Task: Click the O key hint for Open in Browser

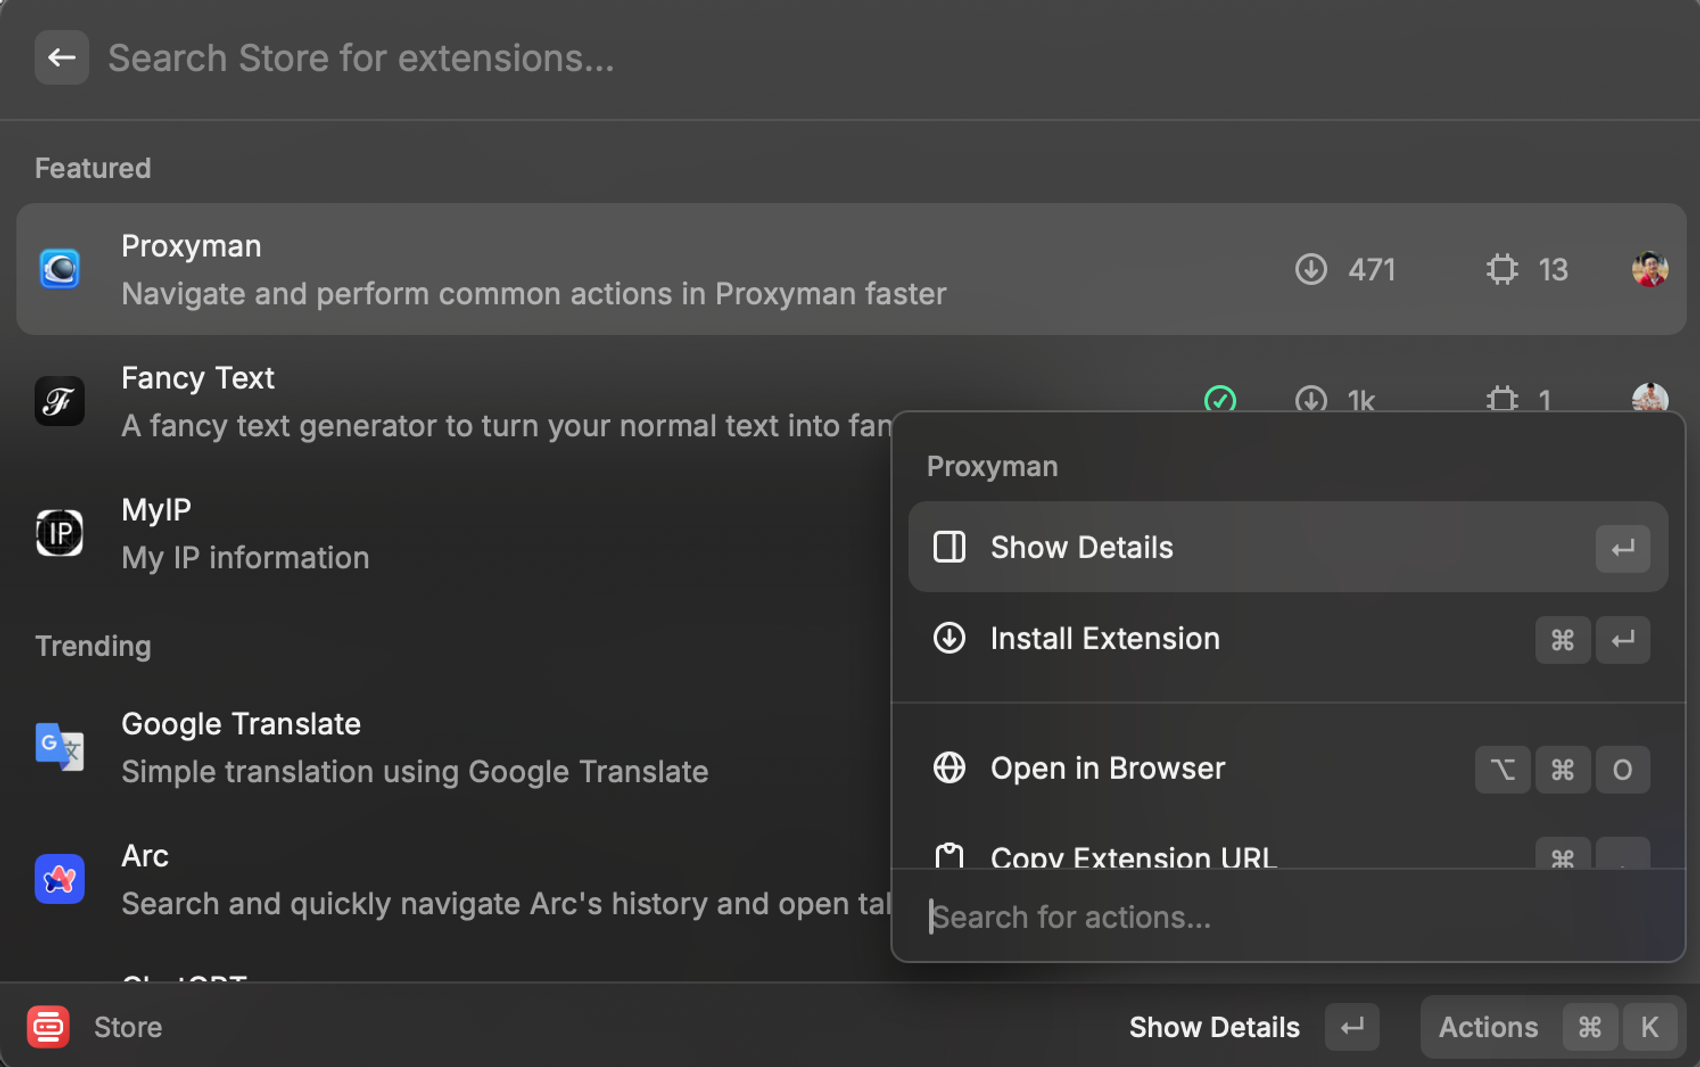Action: [1622, 769]
